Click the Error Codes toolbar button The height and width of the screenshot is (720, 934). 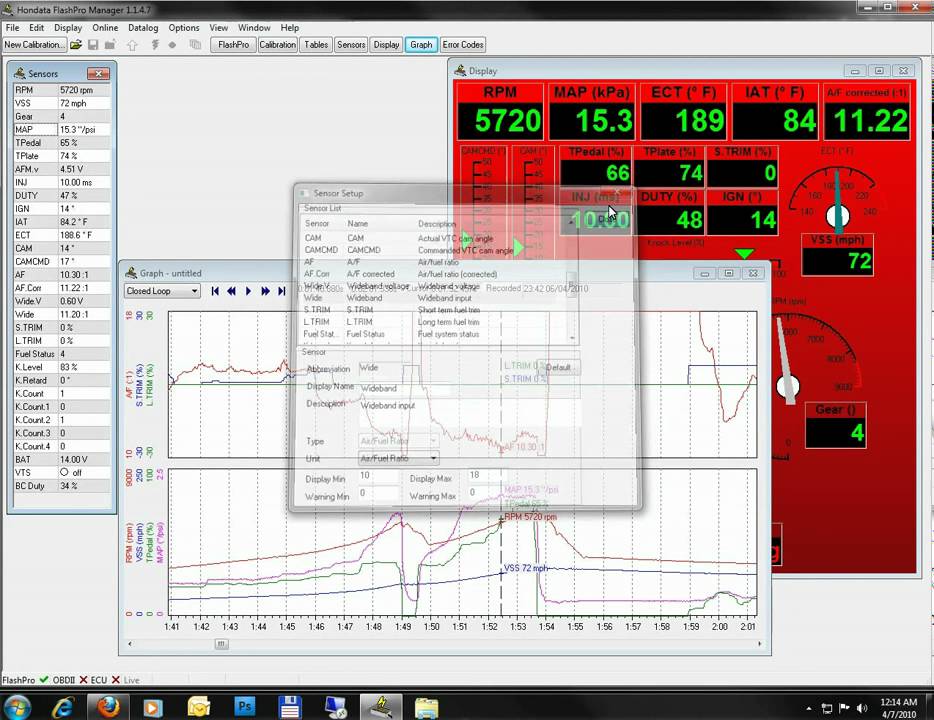tap(463, 45)
